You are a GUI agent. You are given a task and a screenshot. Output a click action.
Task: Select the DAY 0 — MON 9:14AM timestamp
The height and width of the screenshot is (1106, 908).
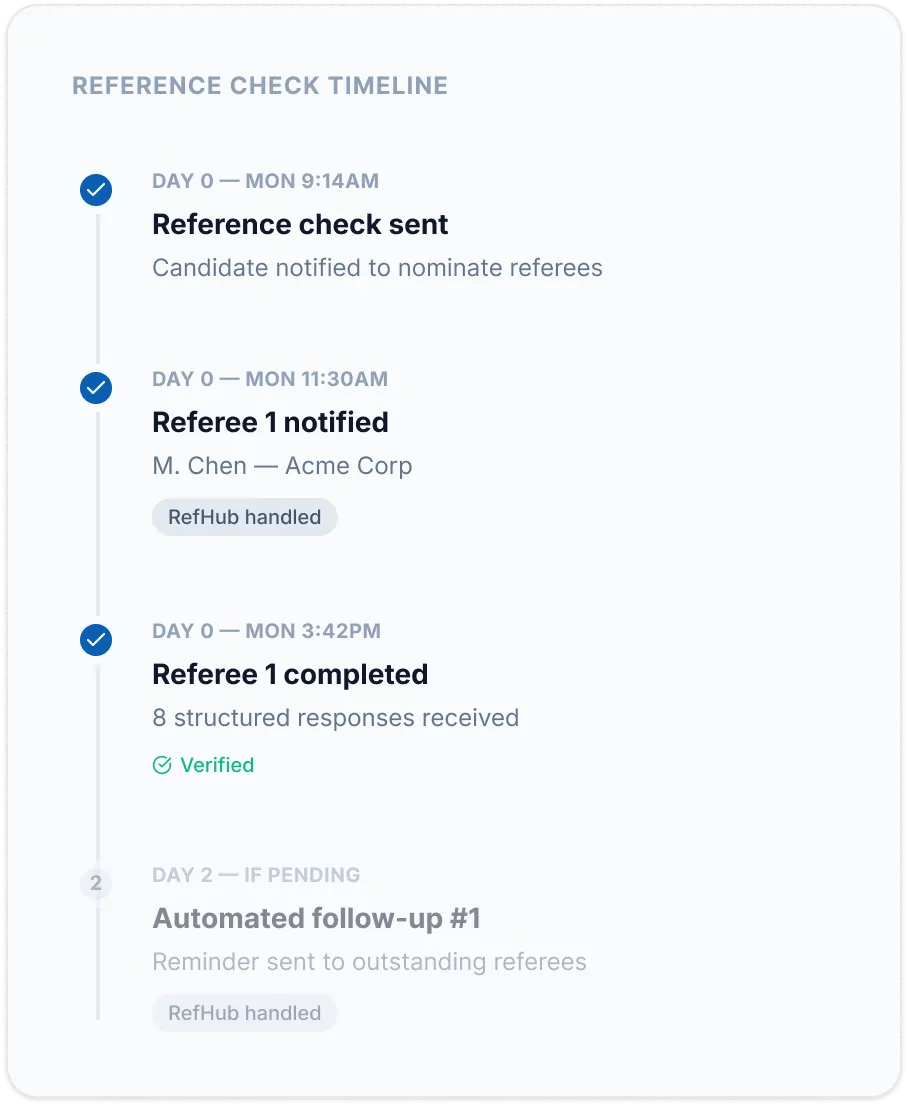tap(265, 181)
